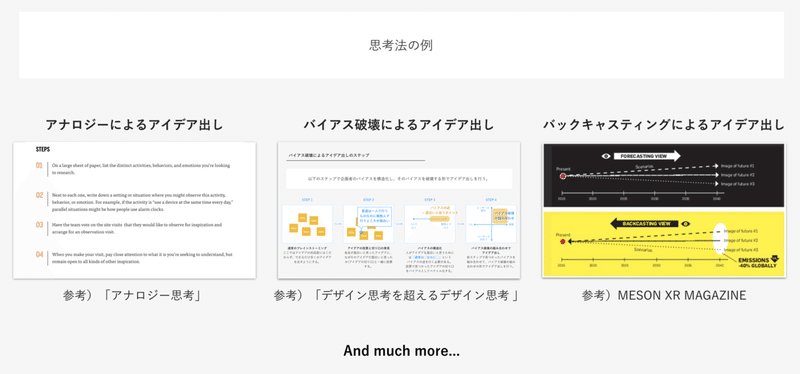Click the STEP 1 sticky notes diagram
The image size is (800, 374).
307,224
